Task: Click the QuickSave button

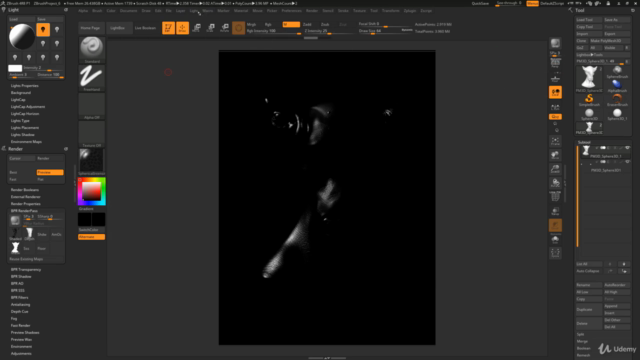Action: (x=480, y=3)
